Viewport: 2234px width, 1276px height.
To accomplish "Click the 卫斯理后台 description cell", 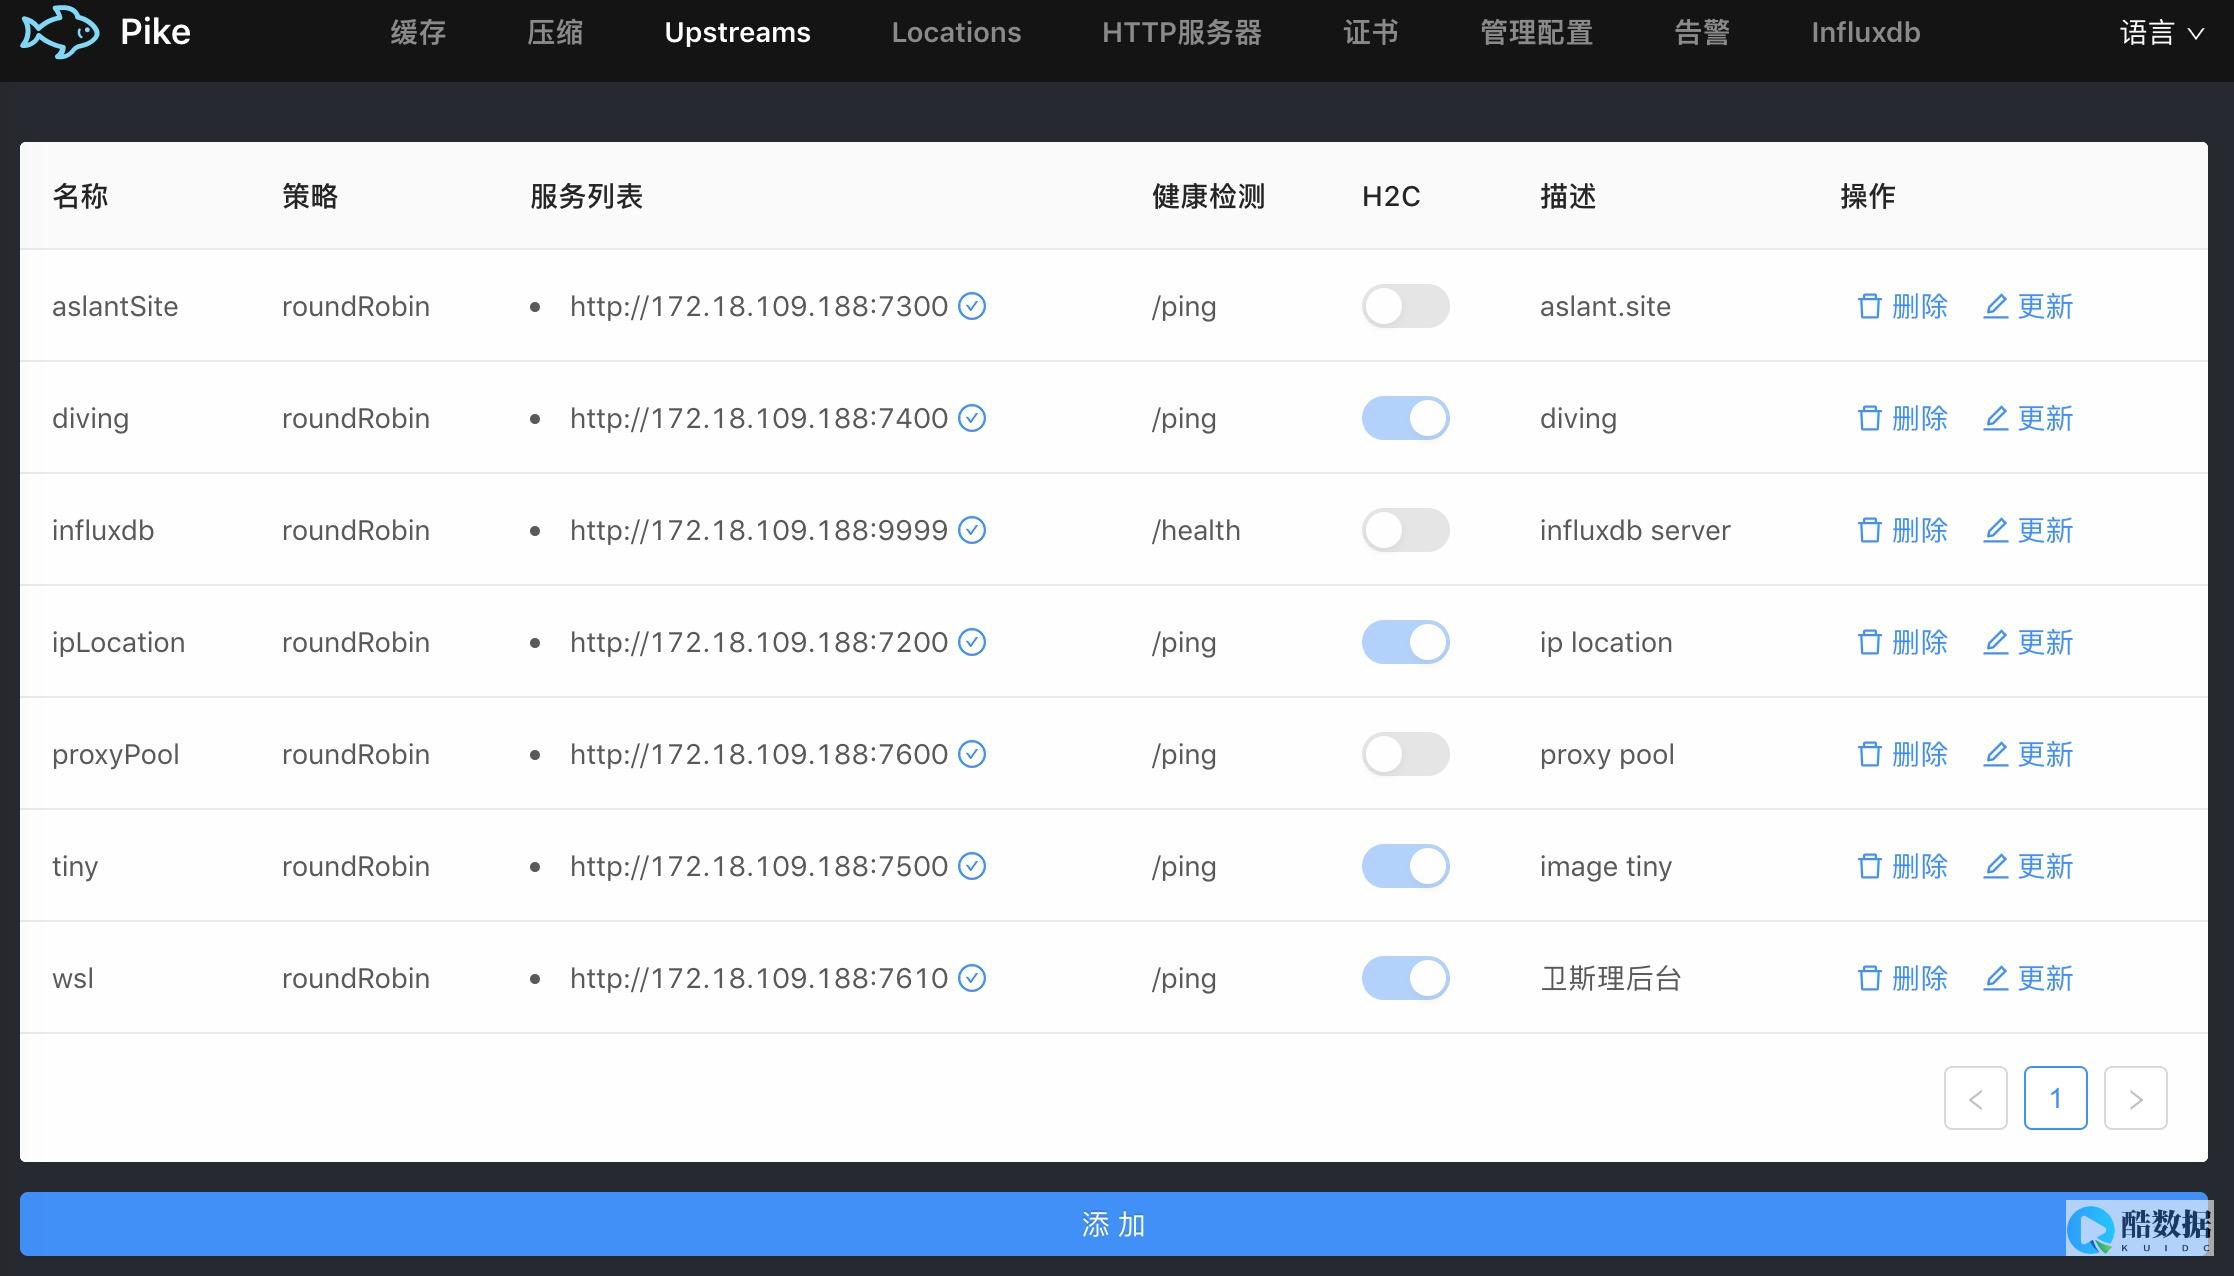I will click(x=1611, y=978).
